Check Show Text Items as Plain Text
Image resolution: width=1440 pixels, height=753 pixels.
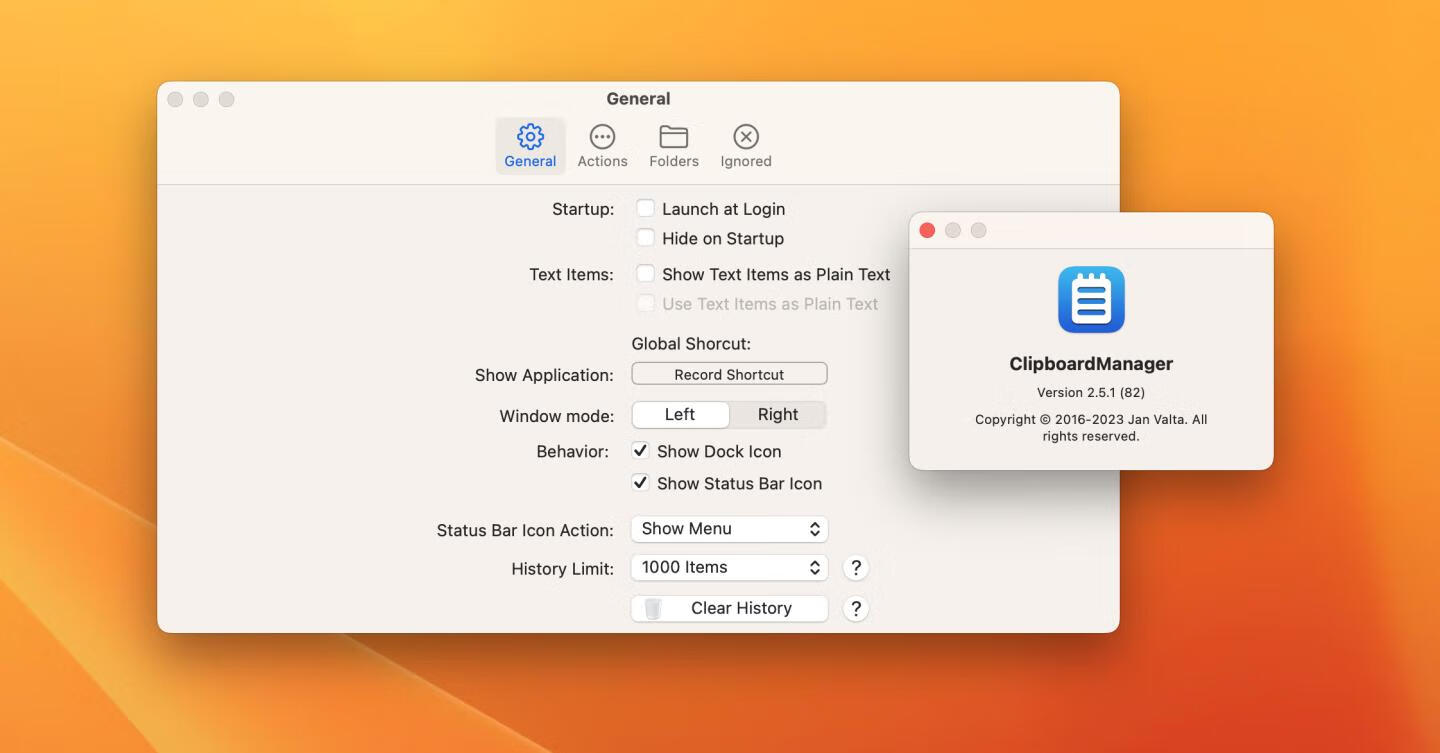pyautogui.click(x=646, y=273)
